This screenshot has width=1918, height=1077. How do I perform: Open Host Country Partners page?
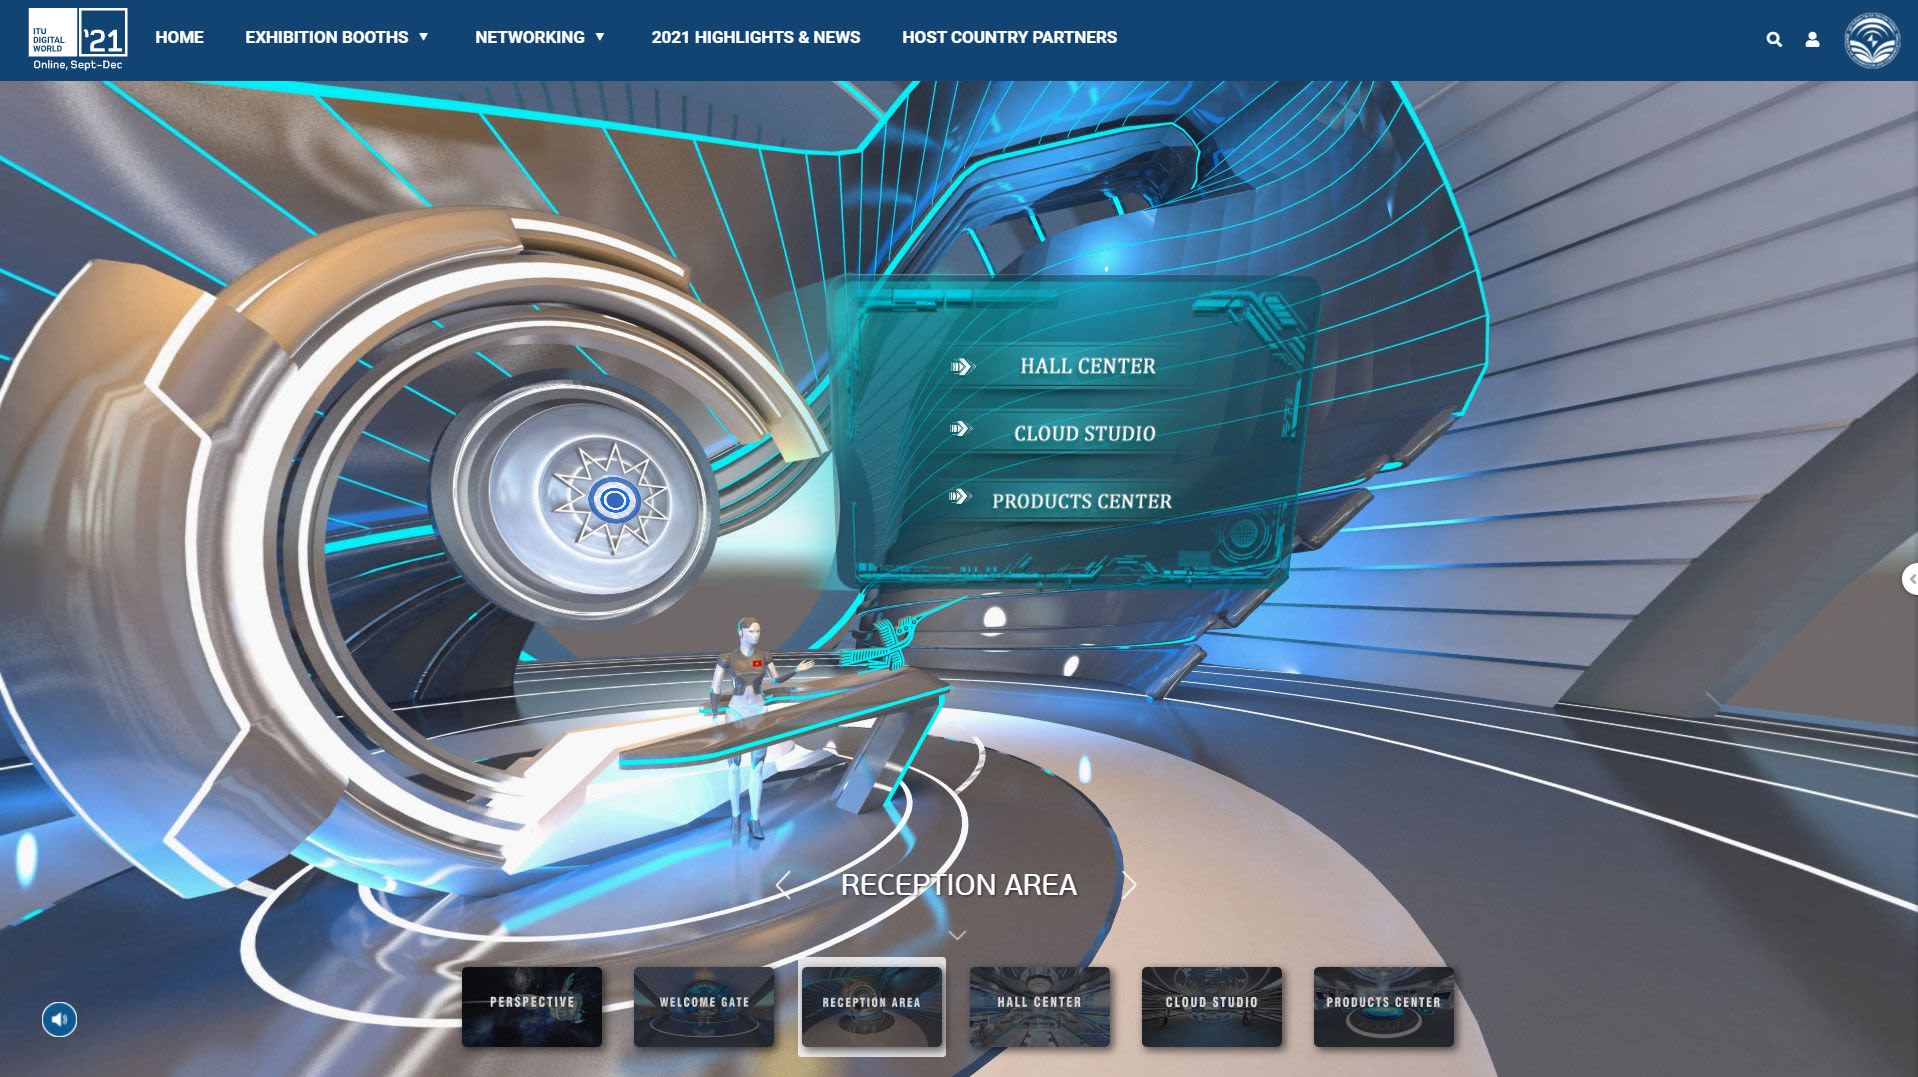coord(1009,37)
